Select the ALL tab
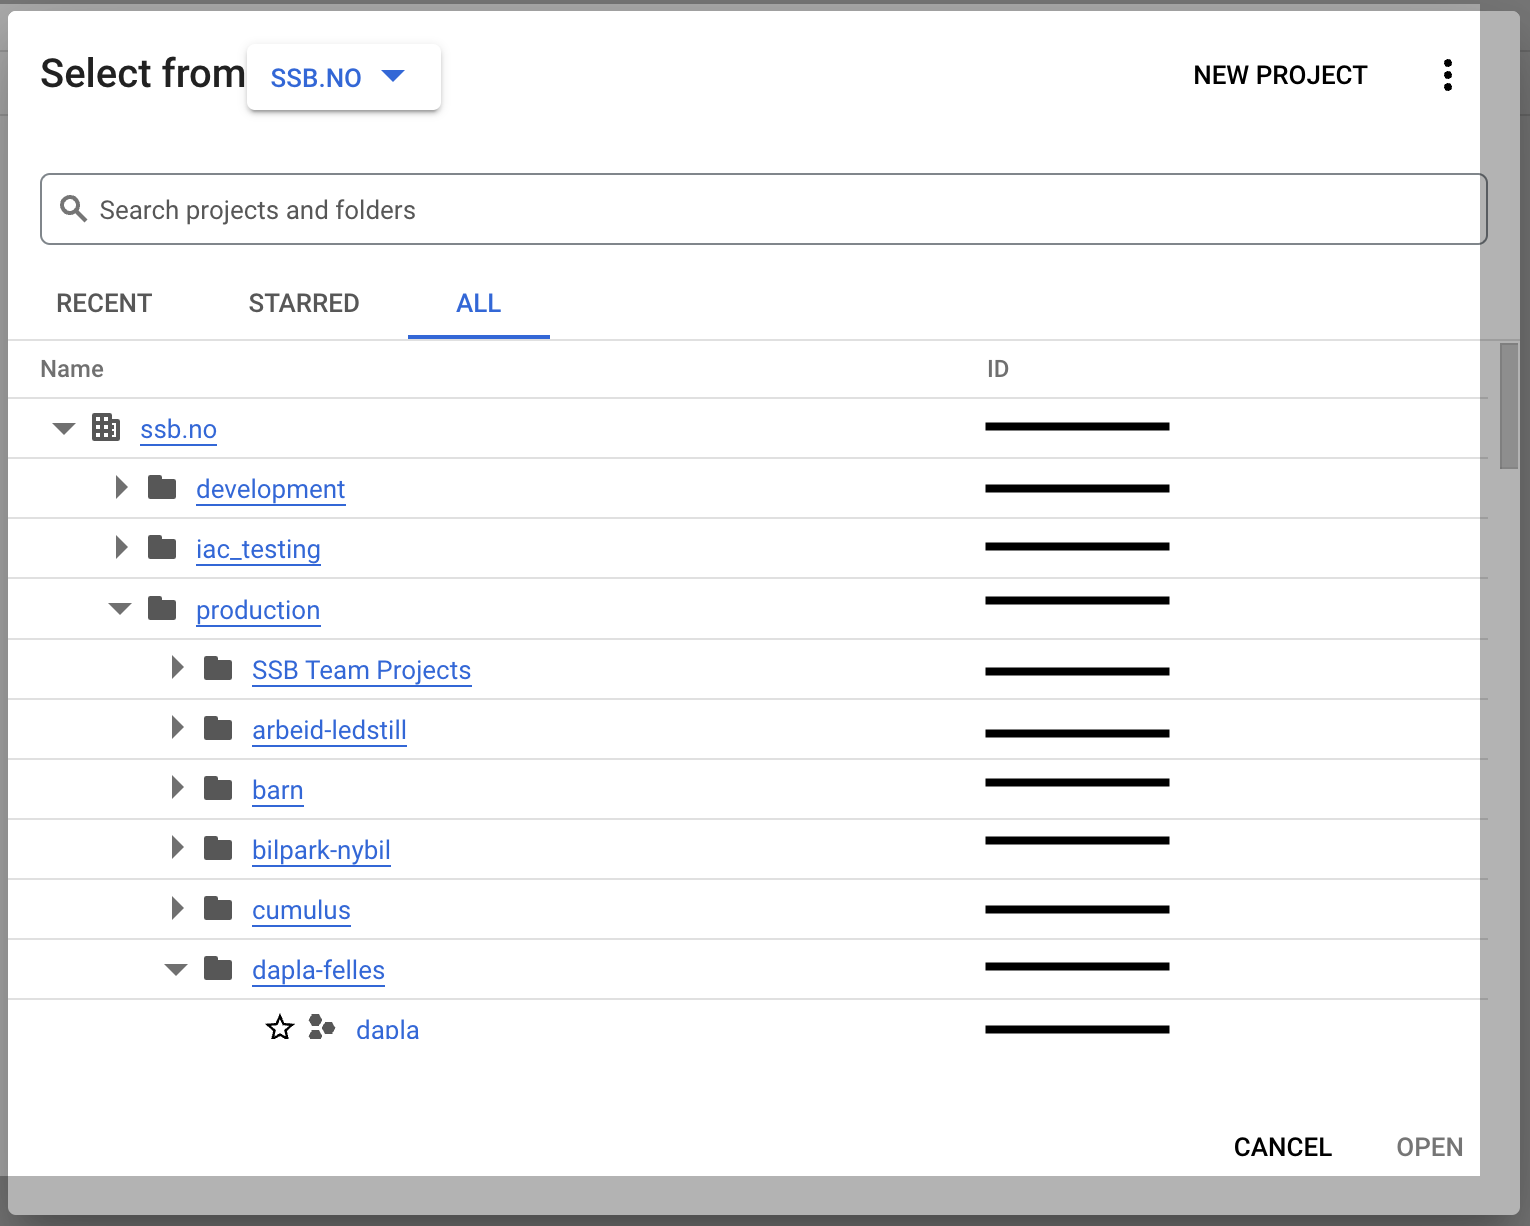The image size is (1530, 1226). [x=479, y=303]
